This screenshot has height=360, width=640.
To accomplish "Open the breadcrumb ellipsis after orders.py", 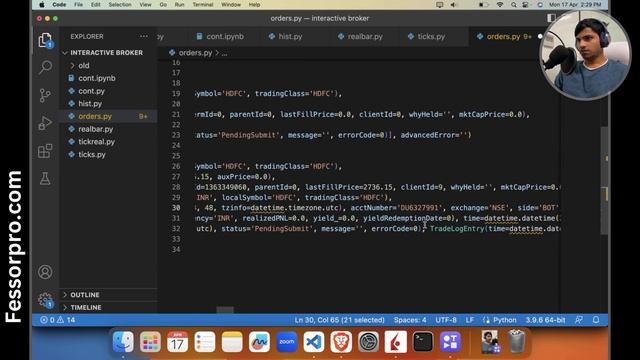I will pyautogui.click(x=224, y=53).
